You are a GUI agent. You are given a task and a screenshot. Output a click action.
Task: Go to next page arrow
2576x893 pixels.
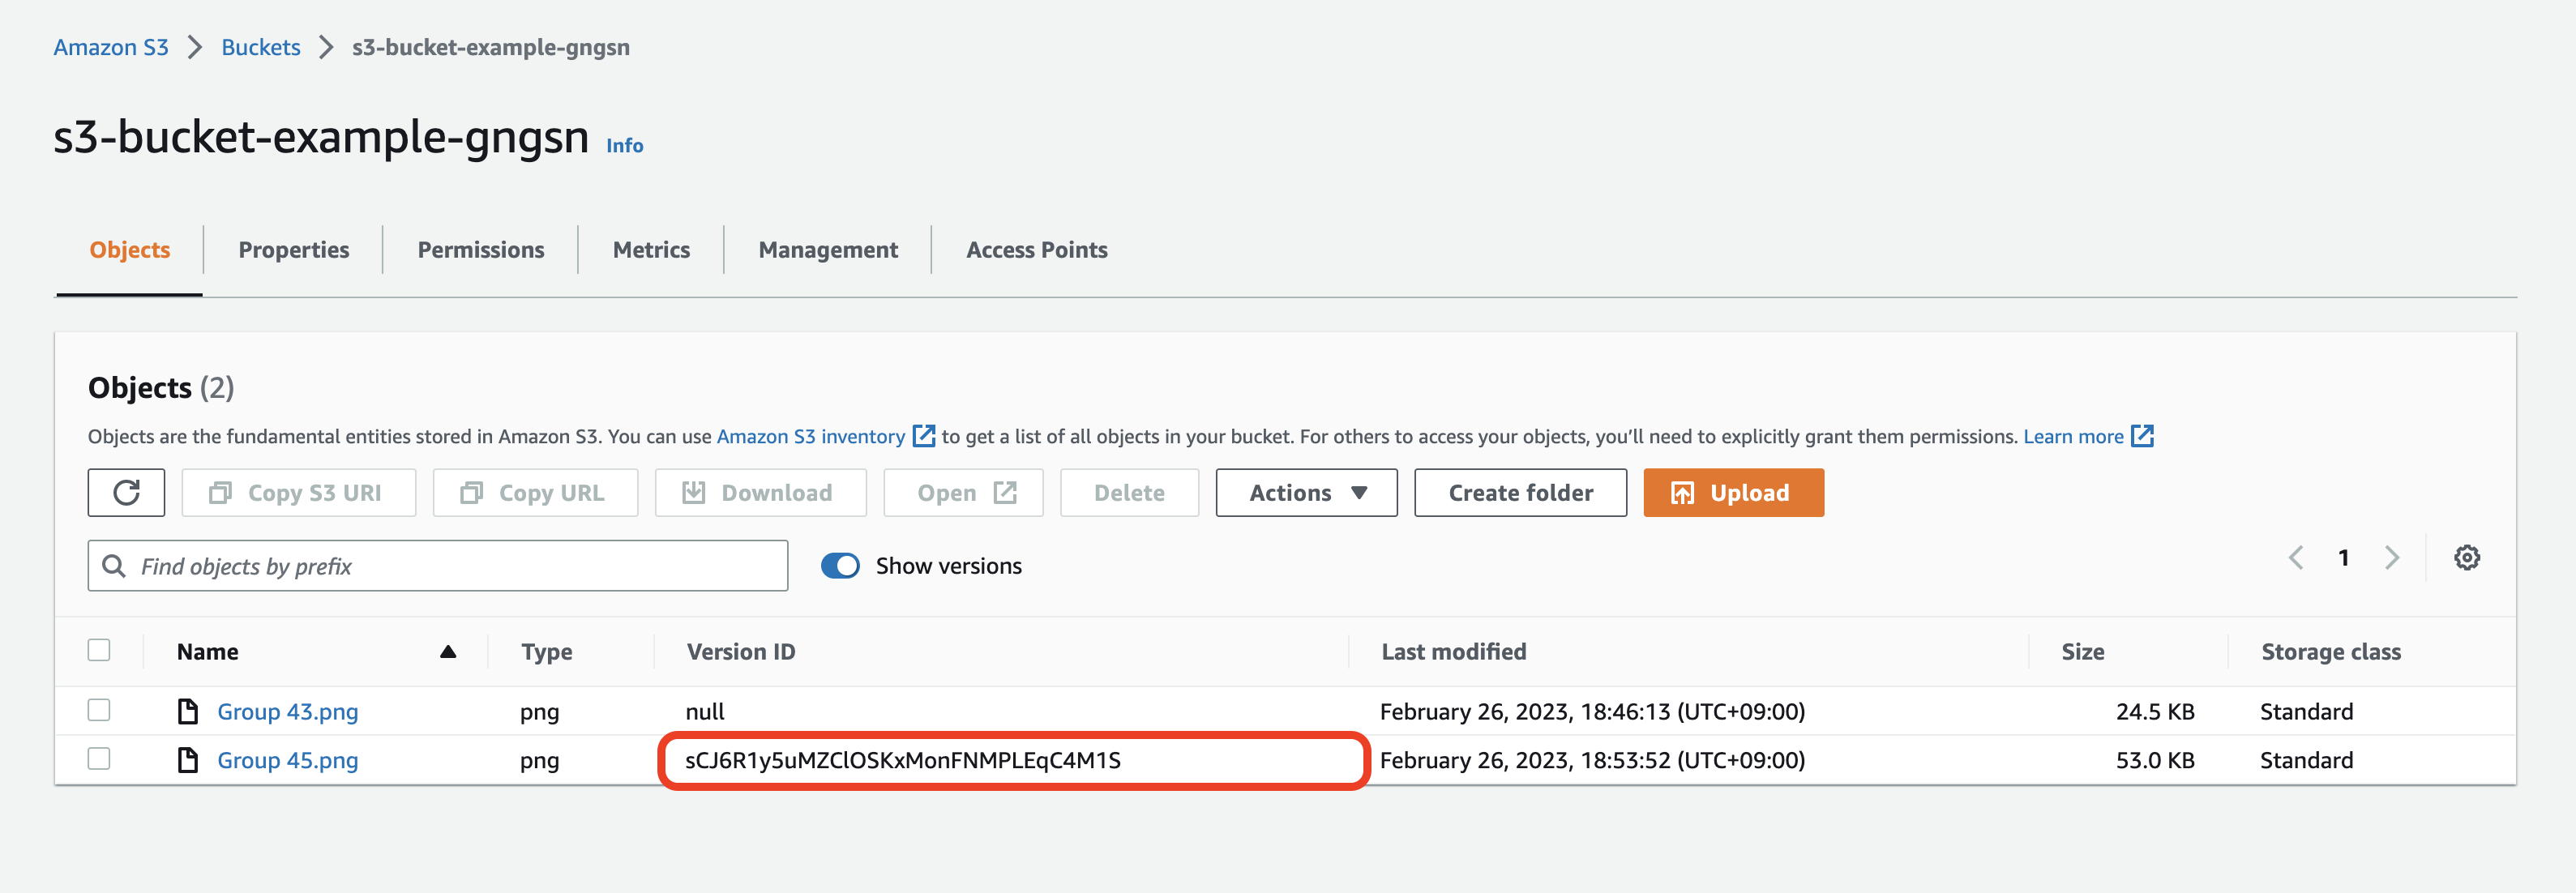click(2392, 558)
